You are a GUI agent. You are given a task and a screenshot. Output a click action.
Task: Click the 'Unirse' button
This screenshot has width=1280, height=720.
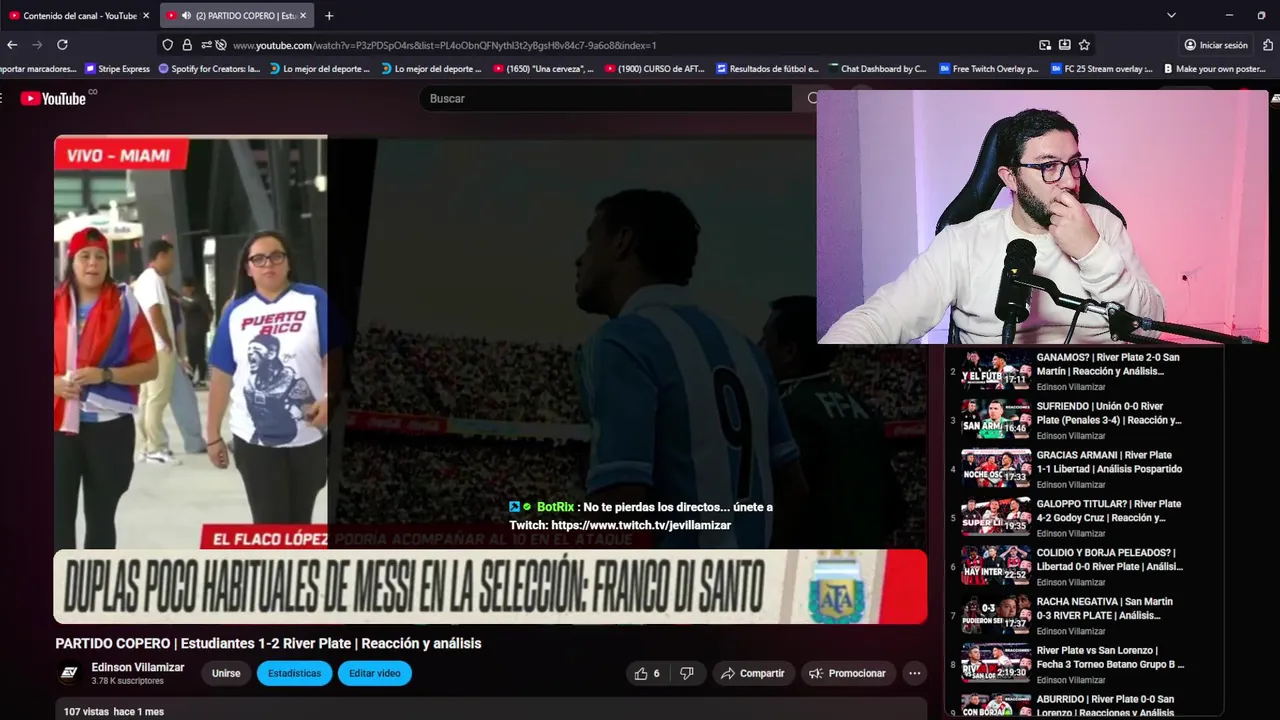tap(226, 673)
